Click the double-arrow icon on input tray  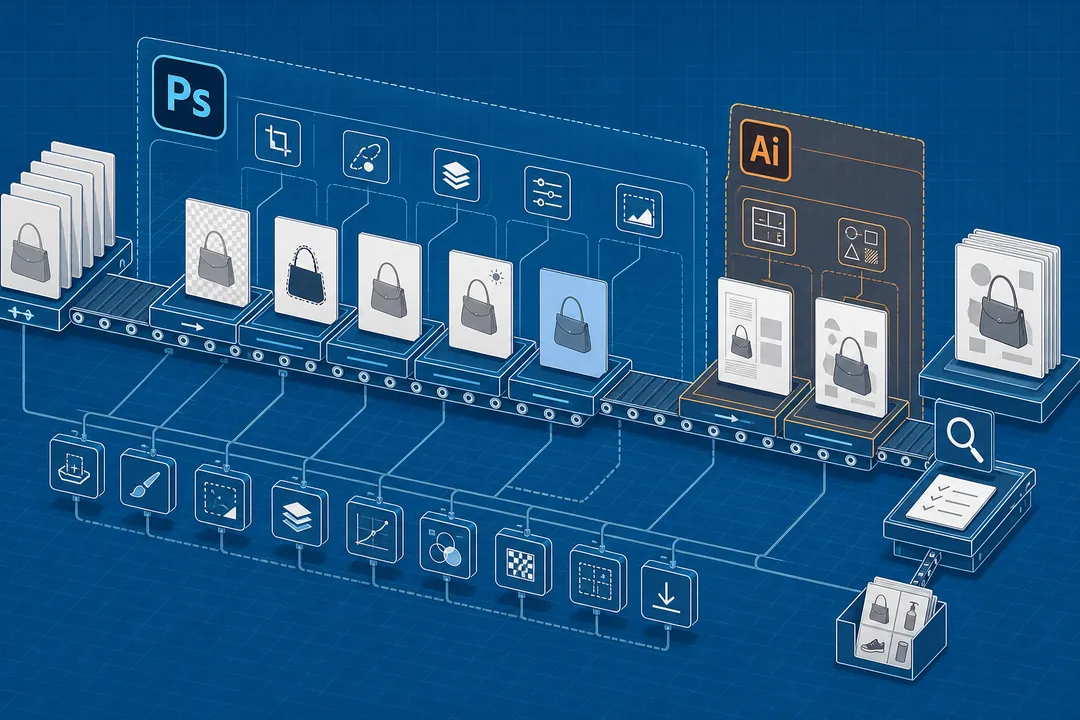click(19, 313)
